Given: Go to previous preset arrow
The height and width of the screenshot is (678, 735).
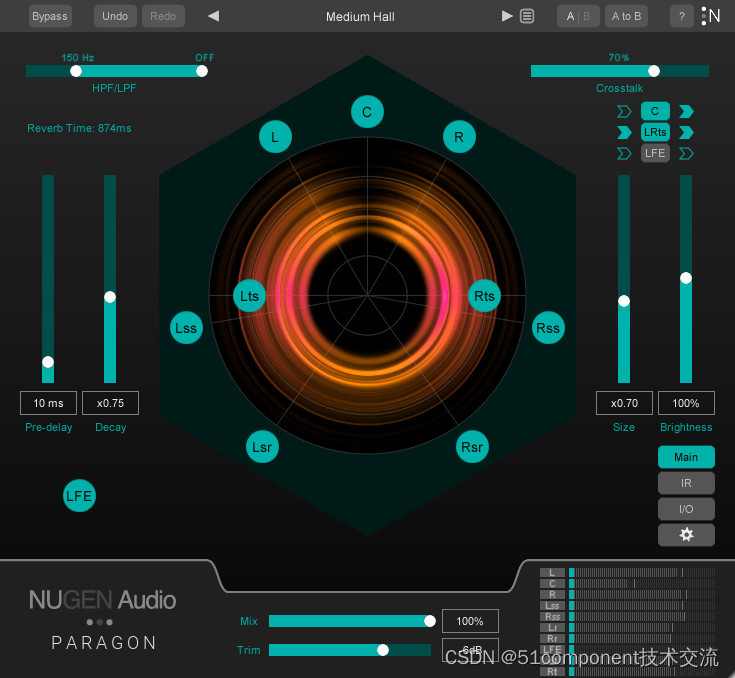Looking at the screenshot, I should [214, 16].
